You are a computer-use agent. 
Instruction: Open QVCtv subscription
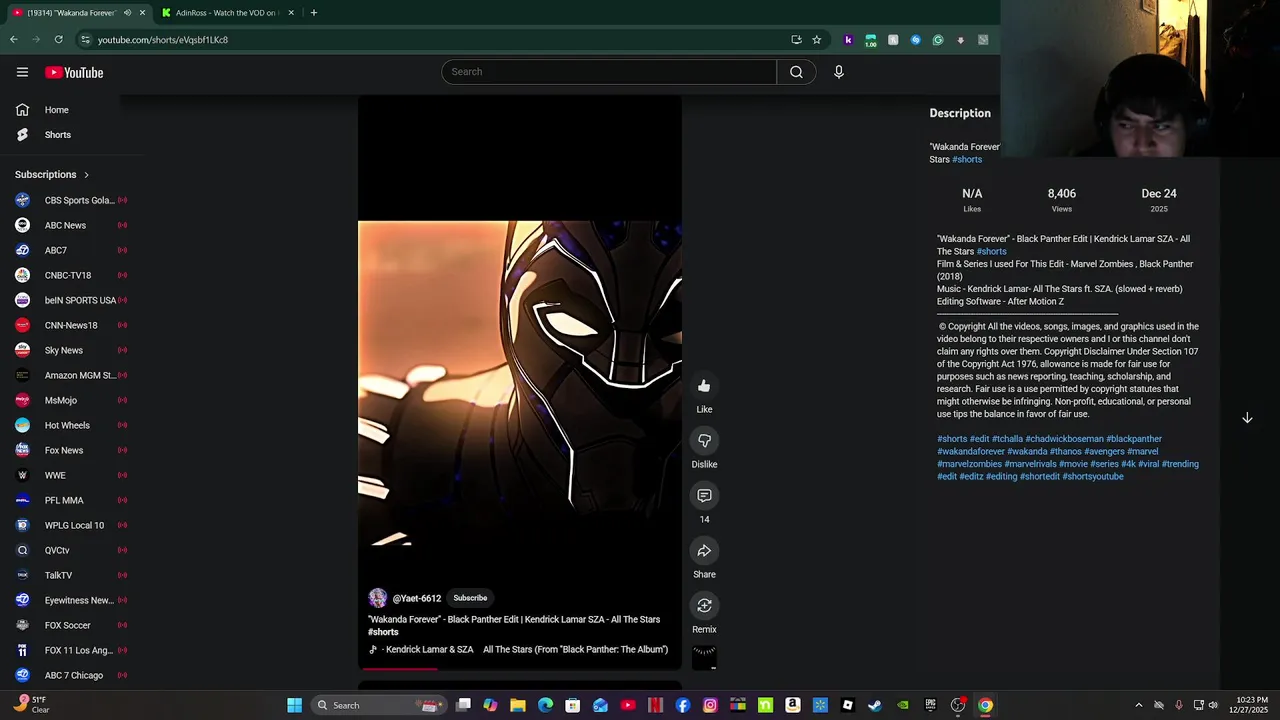(x=71, y=550)
